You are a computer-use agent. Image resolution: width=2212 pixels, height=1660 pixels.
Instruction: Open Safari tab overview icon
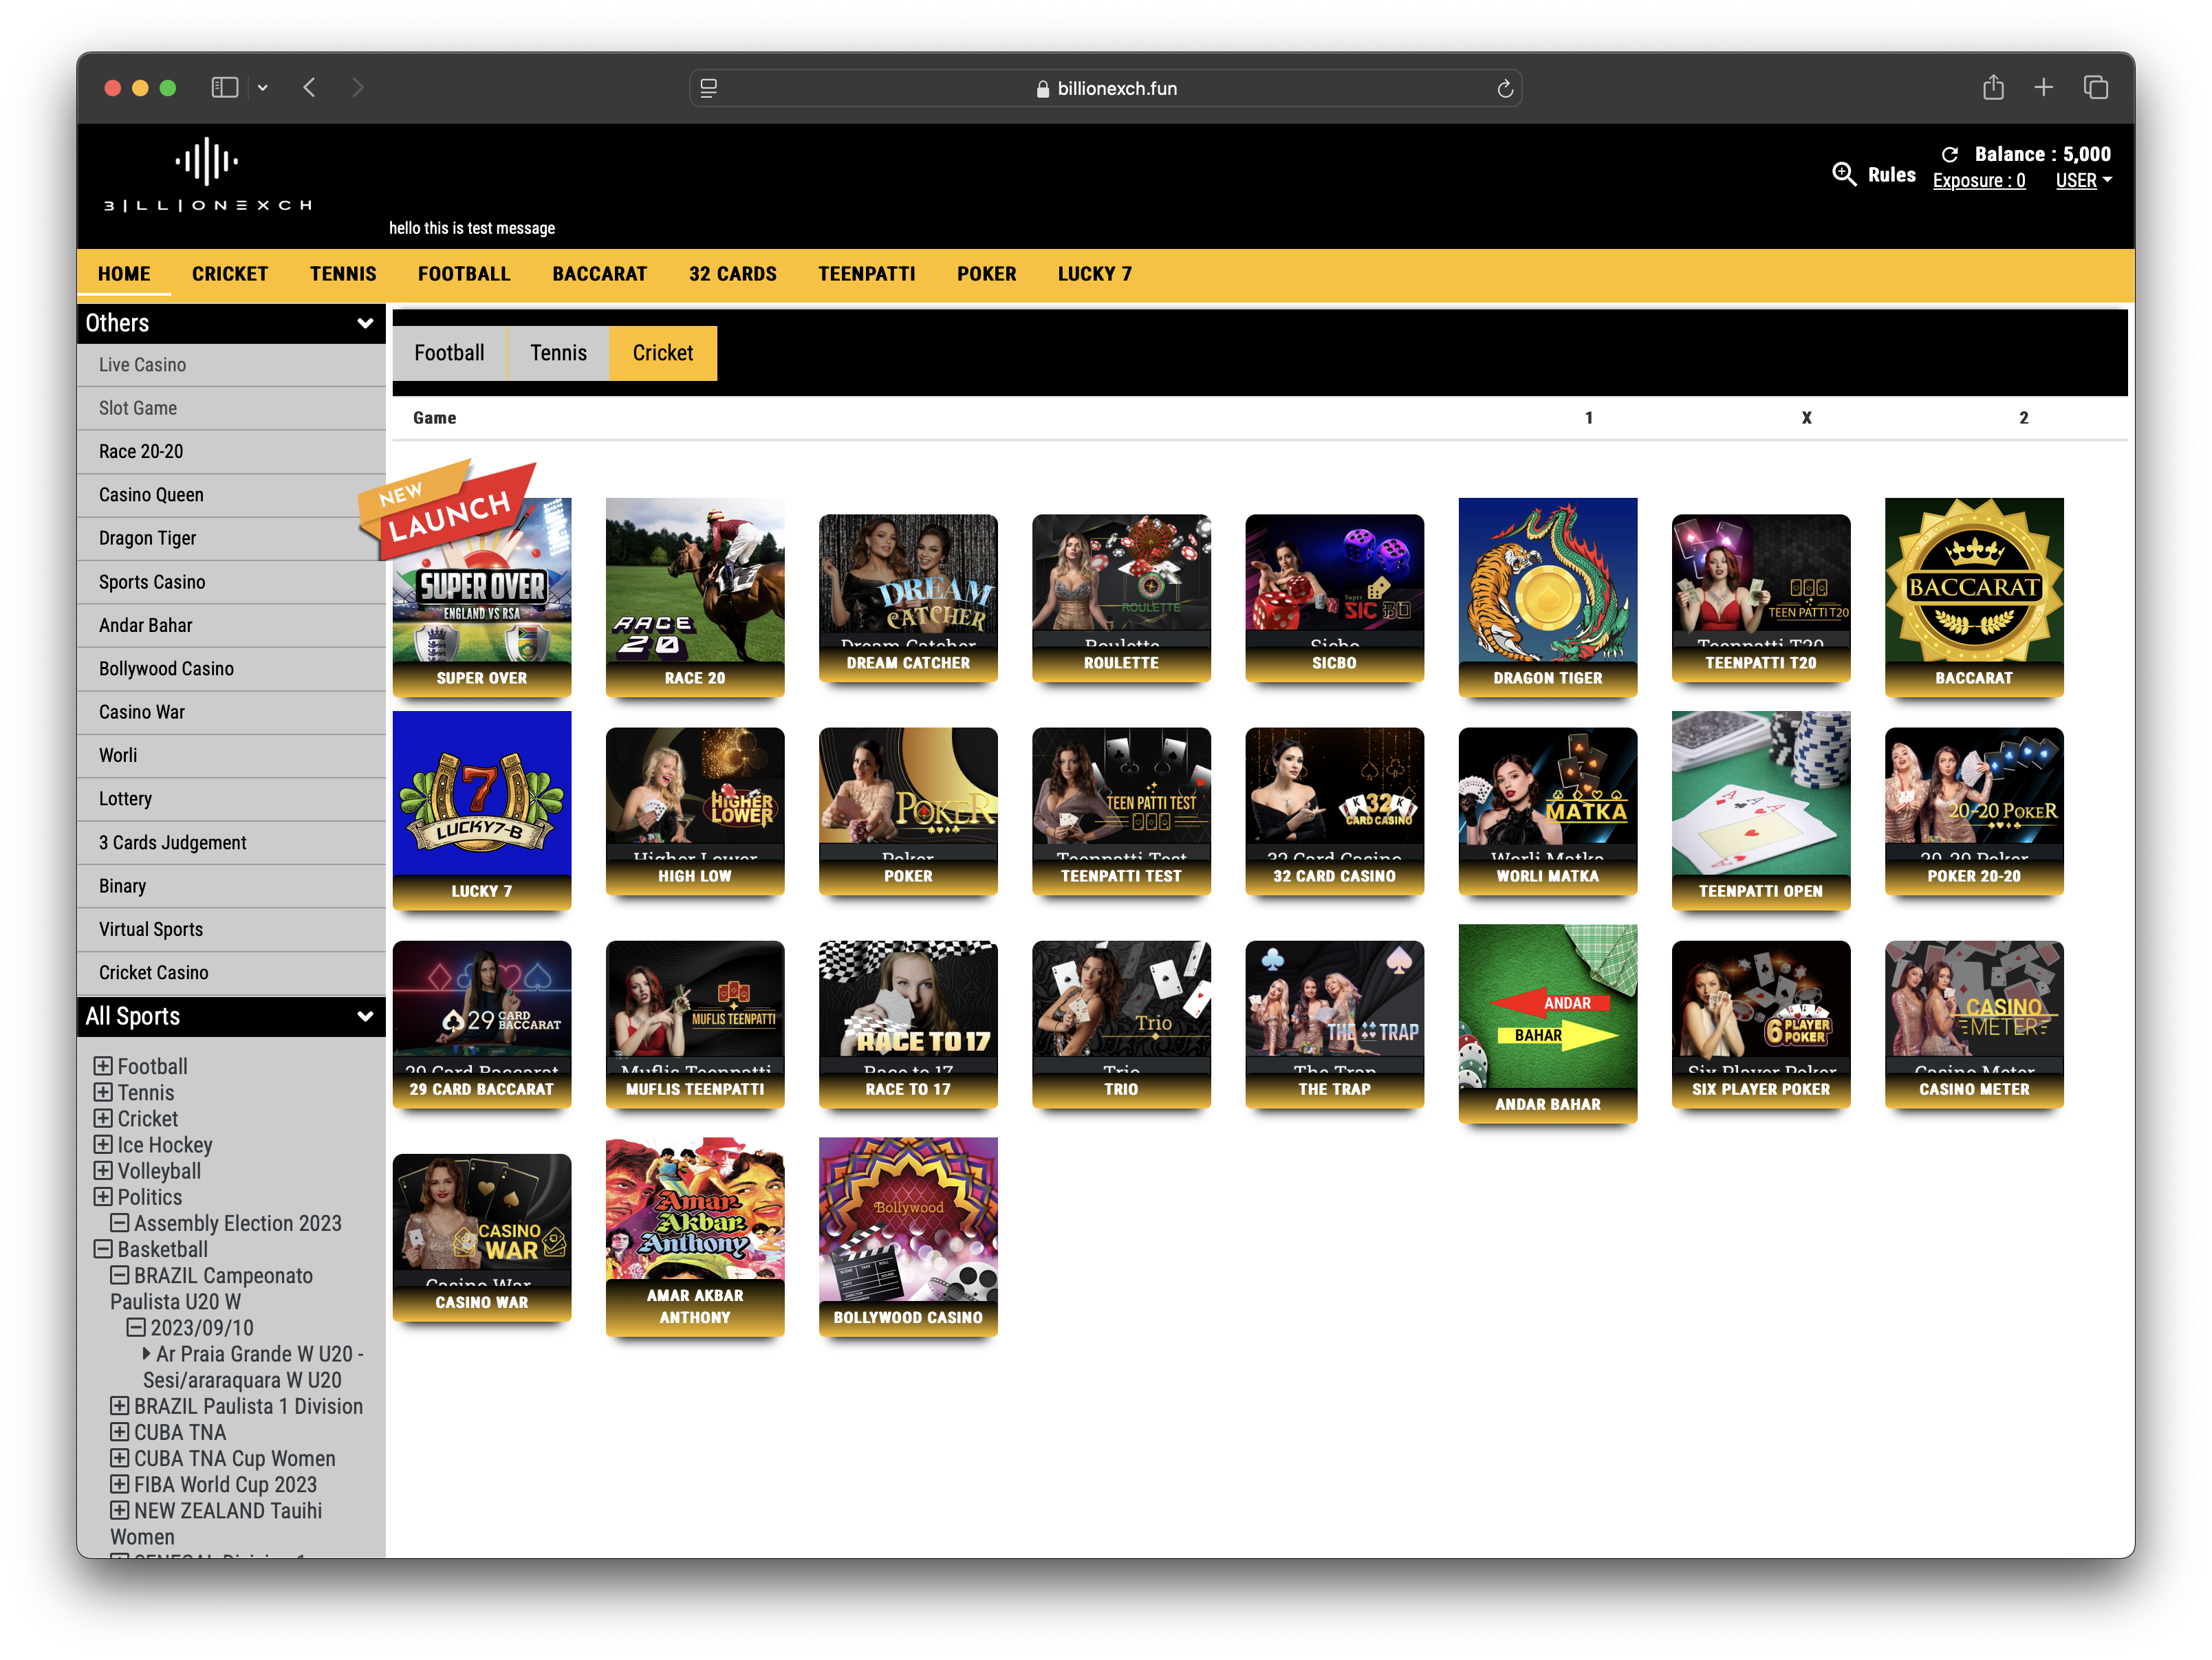click(x=2095, y=88)
